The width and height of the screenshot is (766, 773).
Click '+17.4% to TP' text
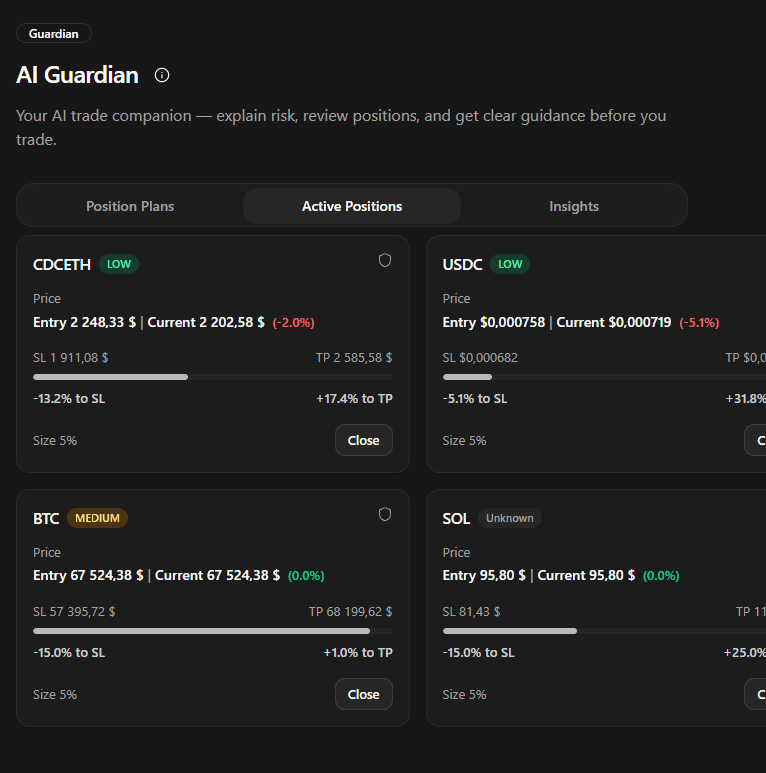(354, 399)
